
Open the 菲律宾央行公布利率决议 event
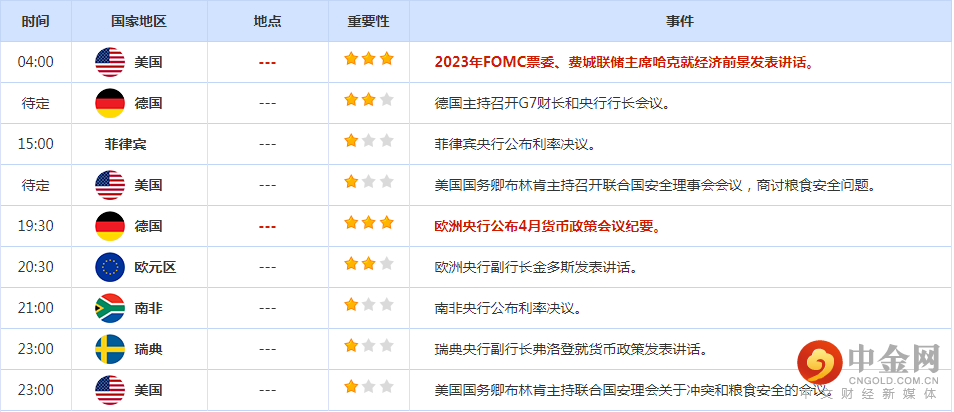point(515,144)
